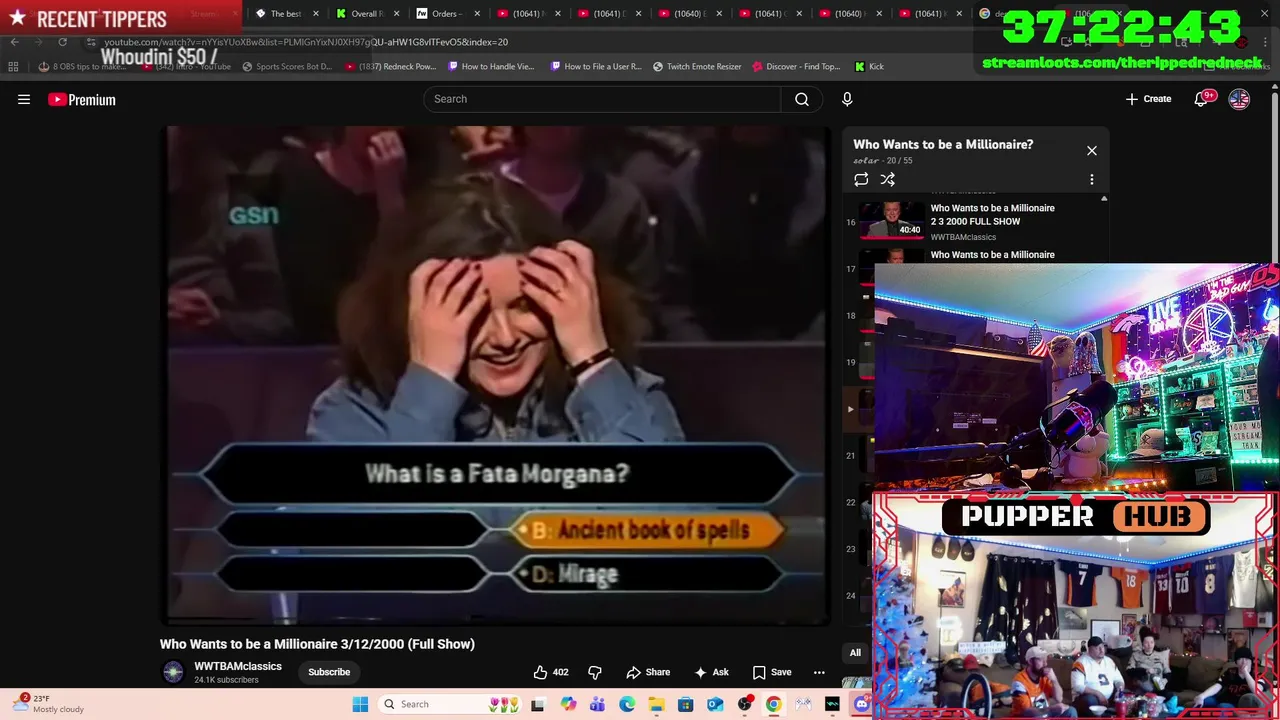The image size is (1280, 720).
Task: Close the Who Wants to be a Millionaire playlist panel
Action: click(x=1091, y=150)
